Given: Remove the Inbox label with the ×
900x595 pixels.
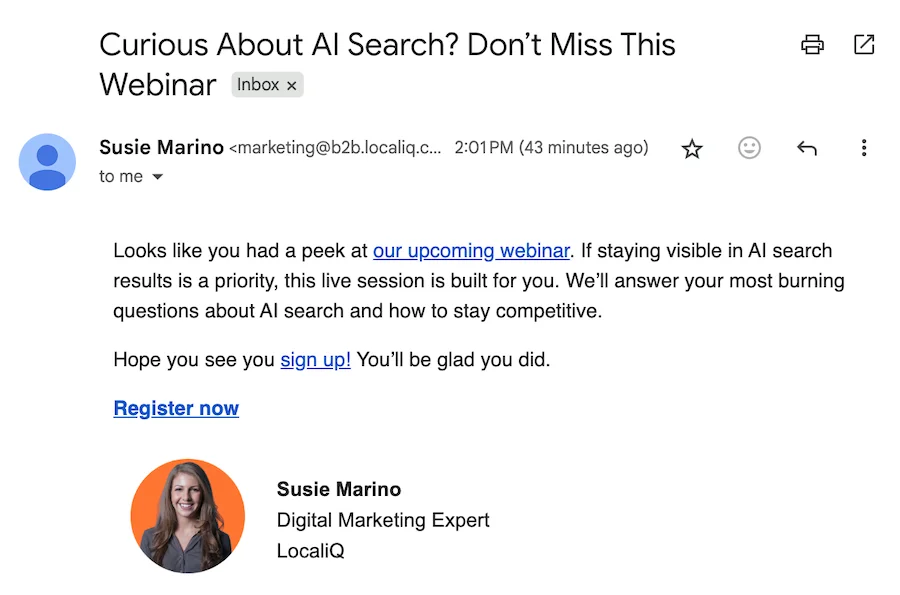Looking at the screenshot, I should point(292,86).
